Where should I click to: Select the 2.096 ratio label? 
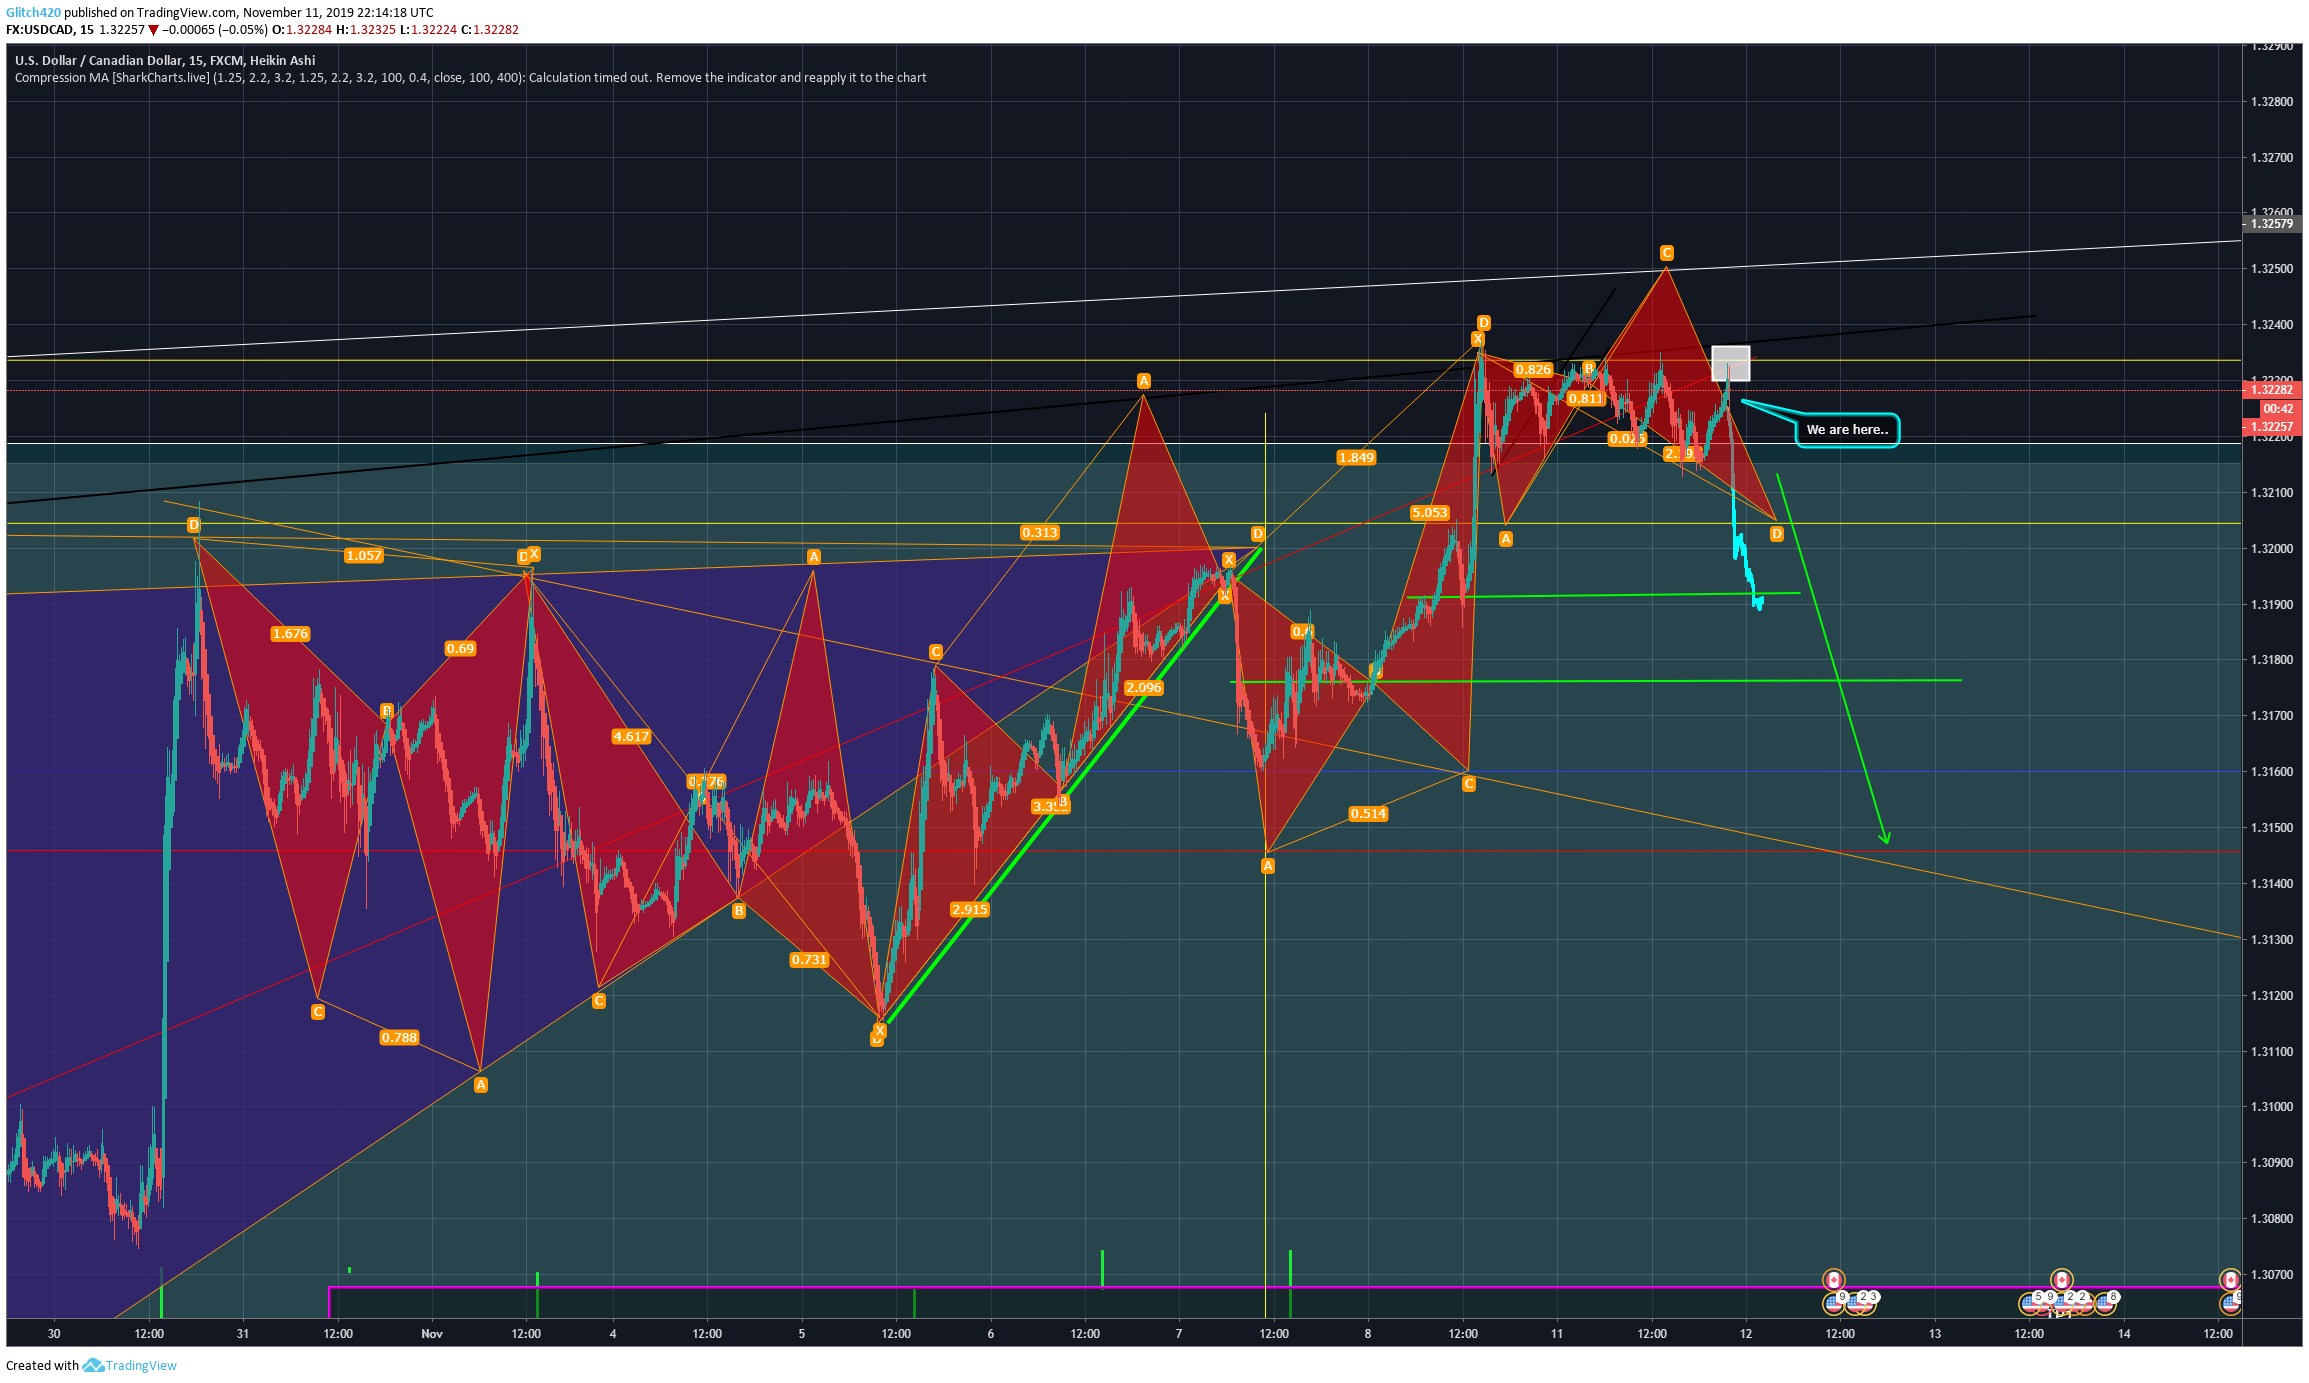coord(1144,688)
